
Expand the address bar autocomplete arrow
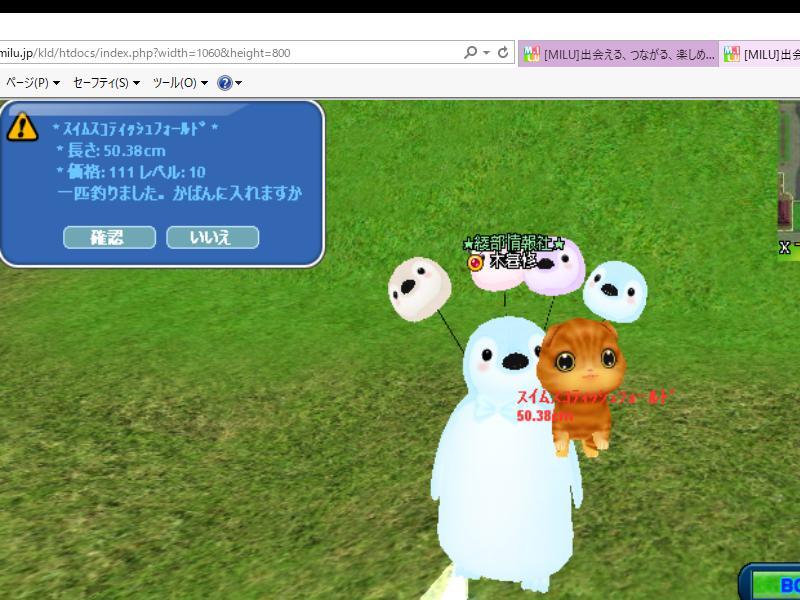(x=486, y=53)
